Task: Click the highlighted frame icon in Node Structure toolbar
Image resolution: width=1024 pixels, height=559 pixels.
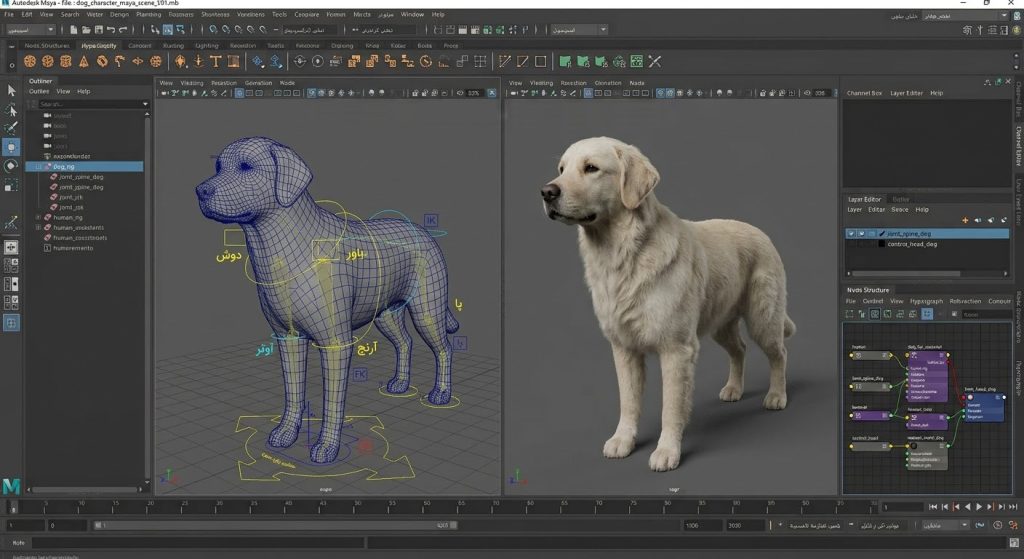Action: click(x=927, y=314)
